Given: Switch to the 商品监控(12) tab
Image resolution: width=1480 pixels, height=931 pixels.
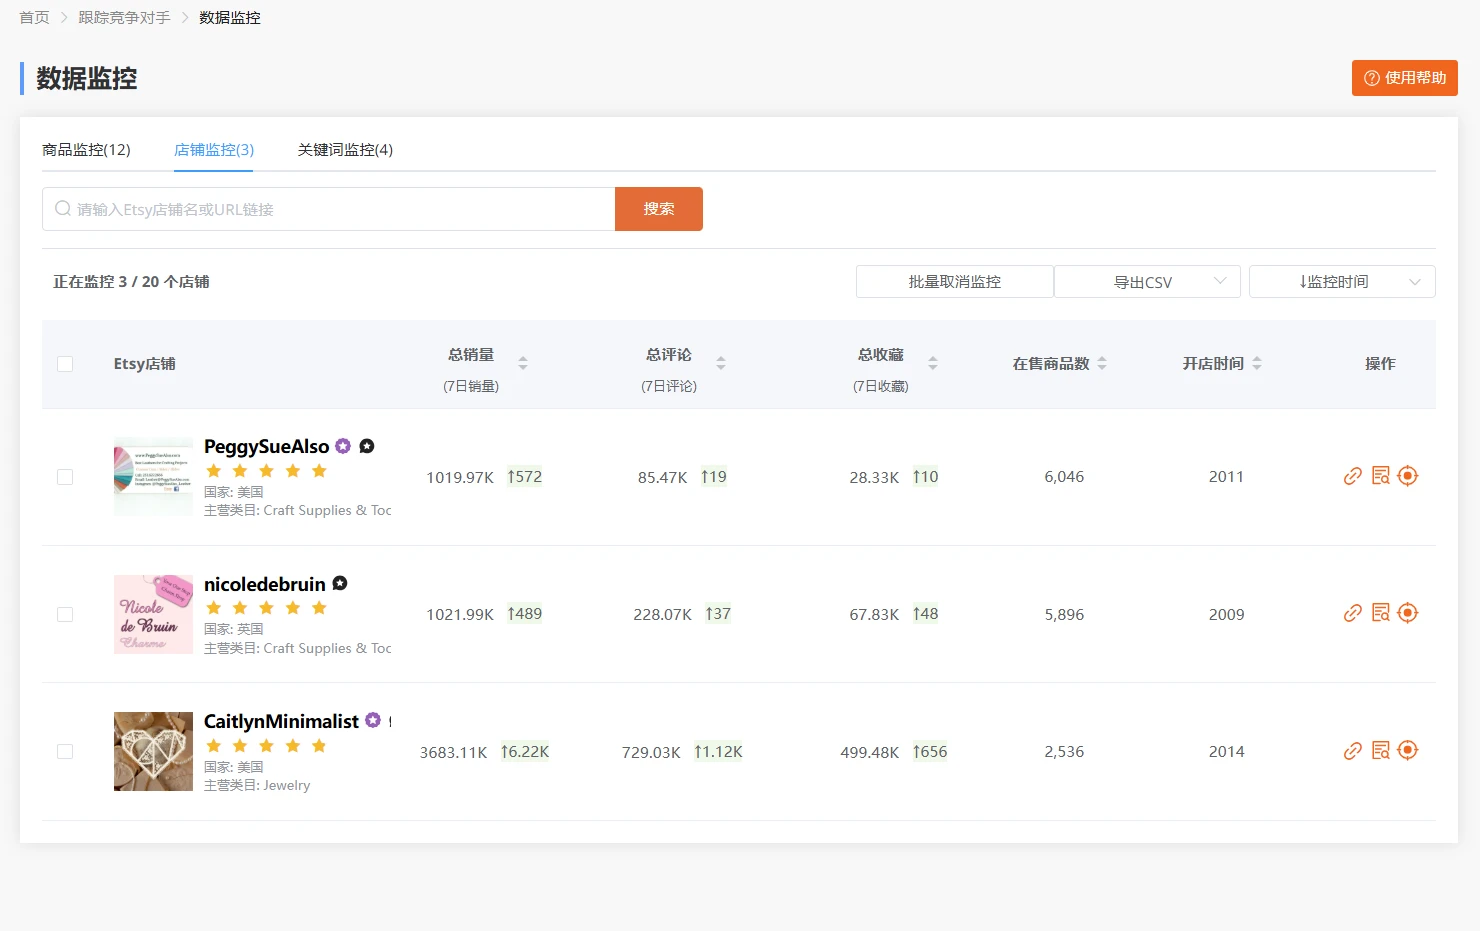Looking at the screenshot, I should pos(86,149).
